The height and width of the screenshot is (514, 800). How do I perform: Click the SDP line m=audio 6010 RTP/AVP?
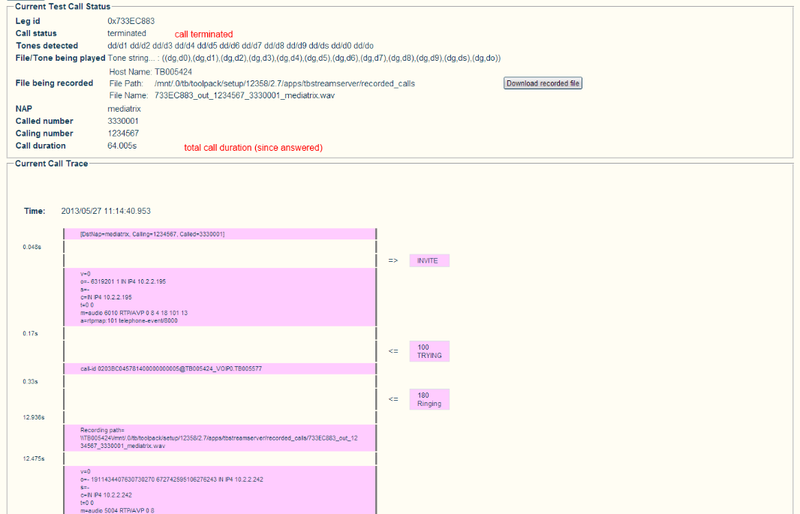(134, 313)
